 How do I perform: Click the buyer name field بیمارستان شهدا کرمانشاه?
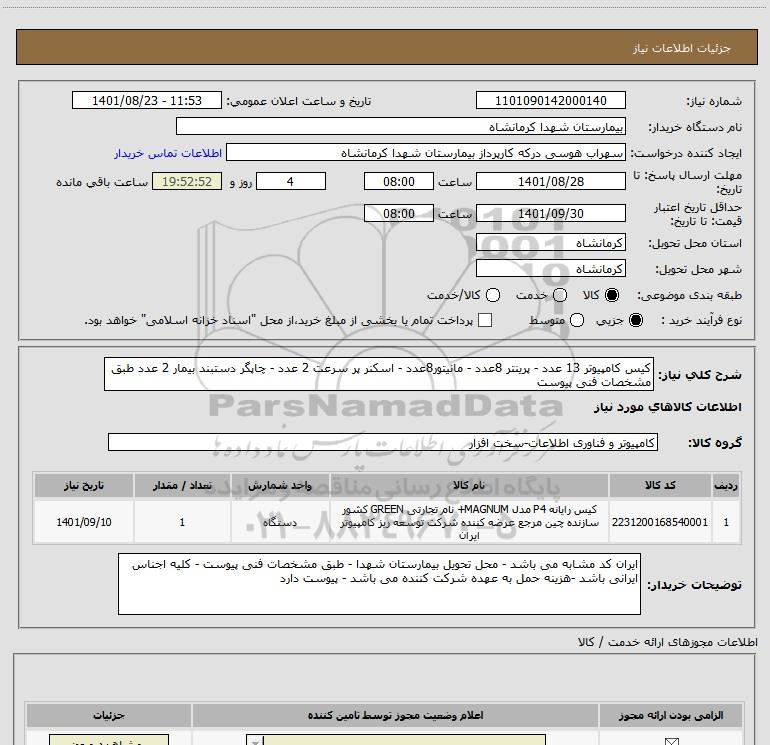(401, 127)
